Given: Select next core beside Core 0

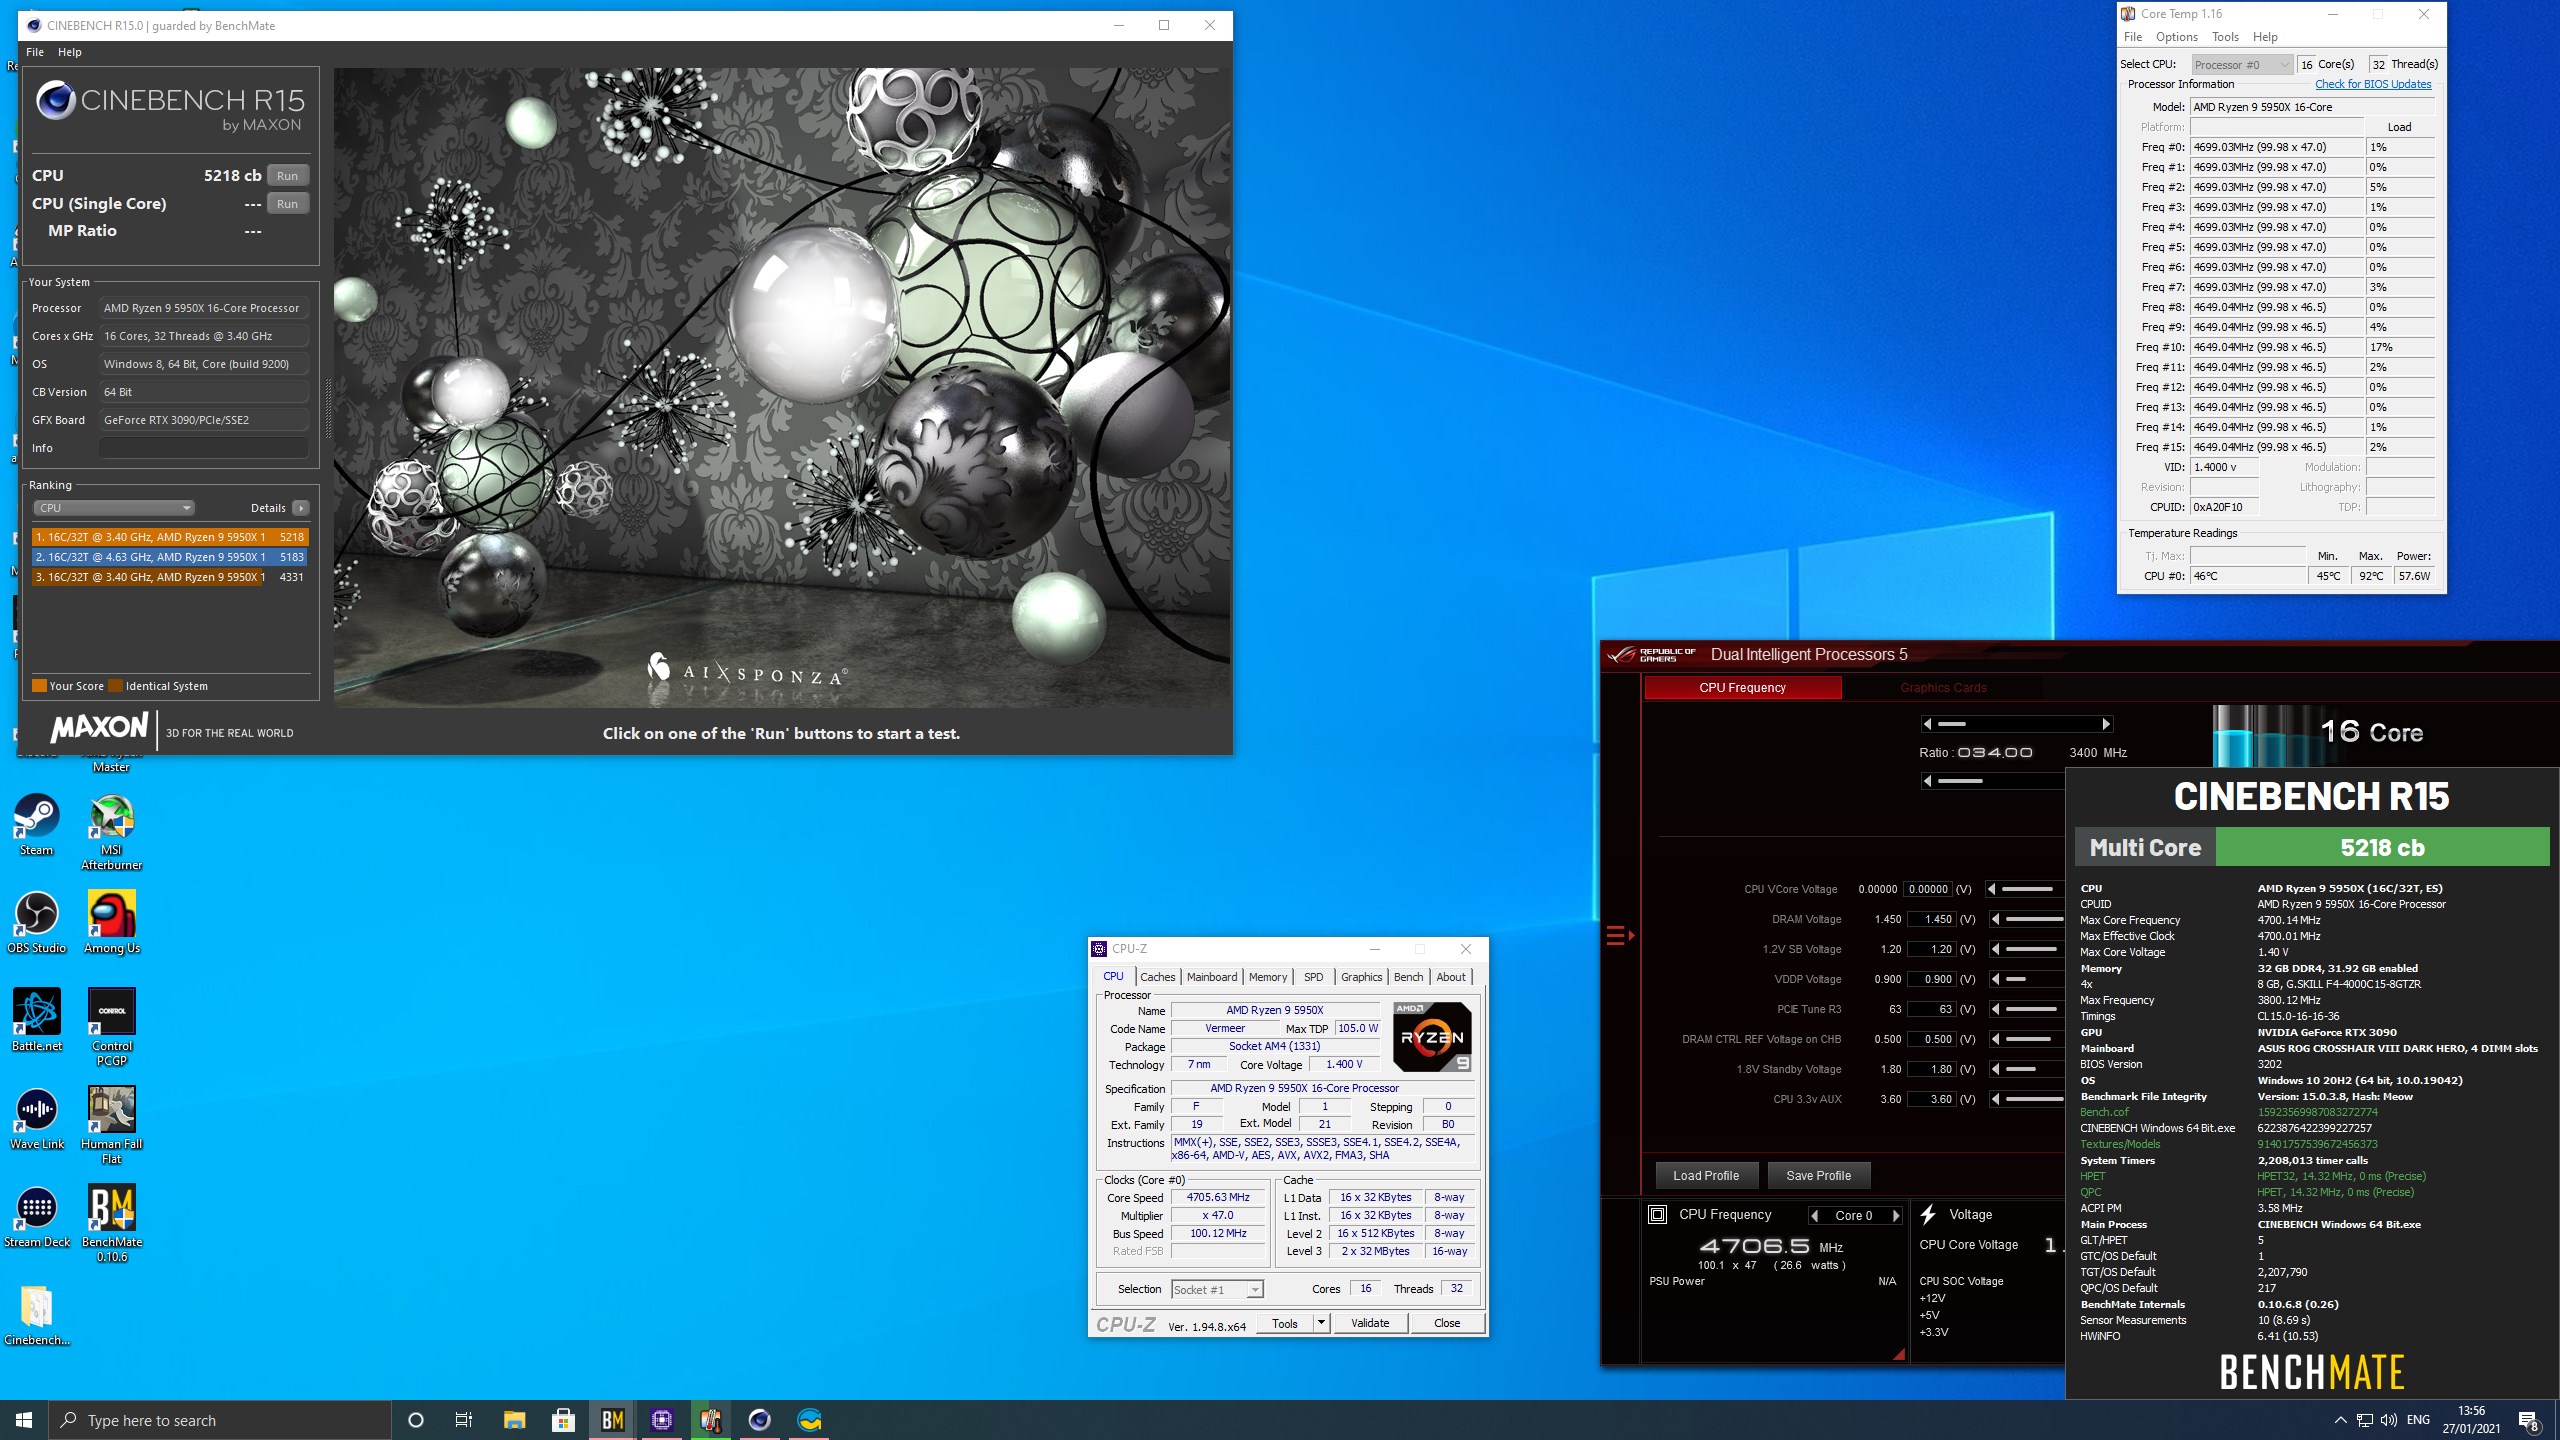Looking at the screenshot, I should click(x=1896, y=1216).
